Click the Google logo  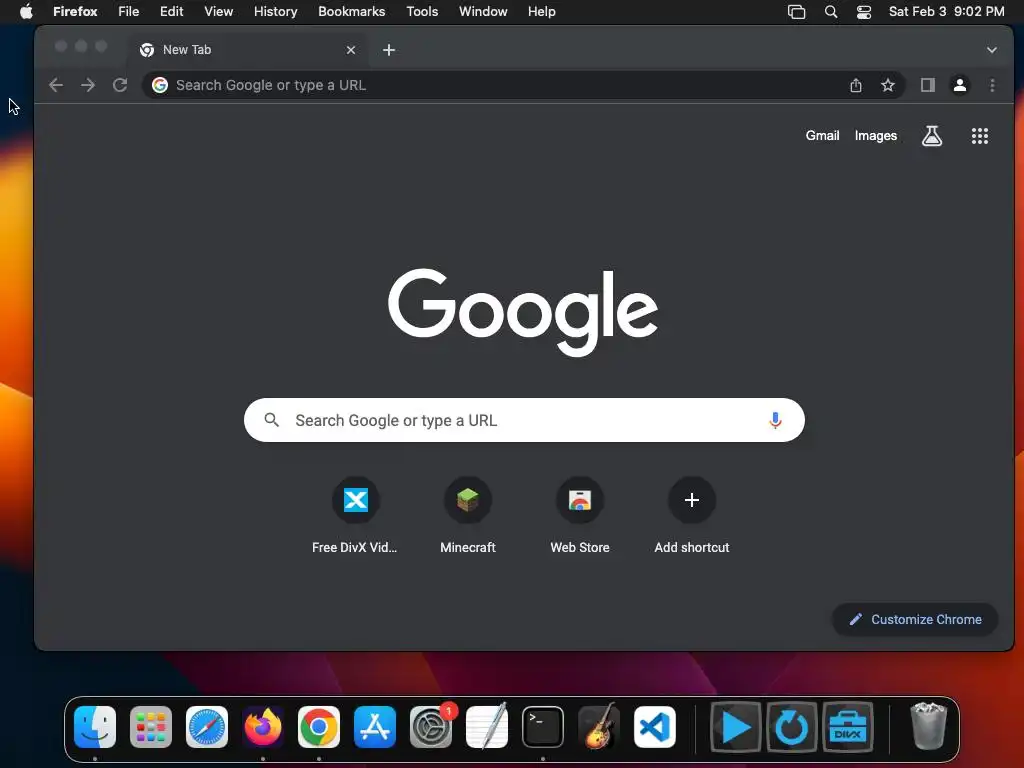click(523, 312)
